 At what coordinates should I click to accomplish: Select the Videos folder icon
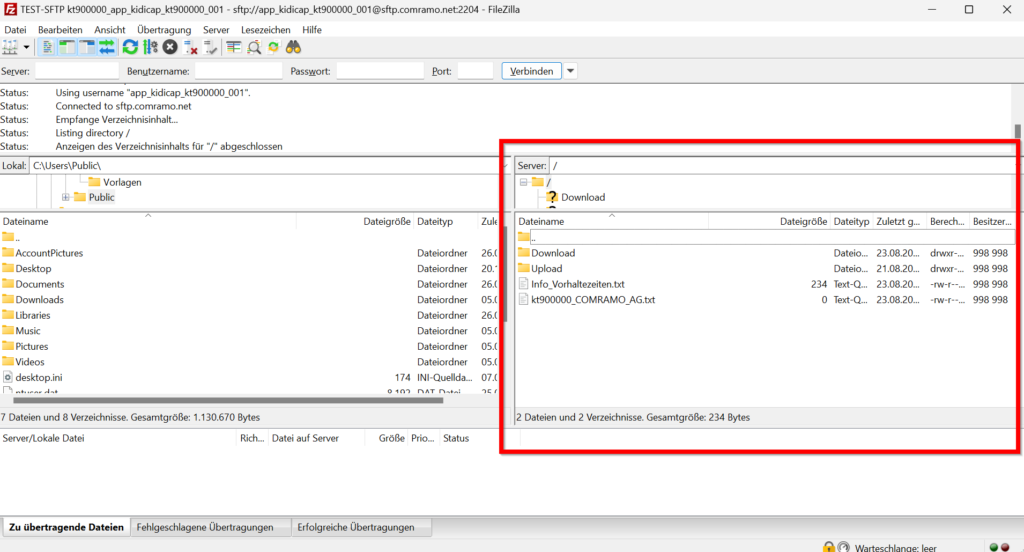point(8,361)
